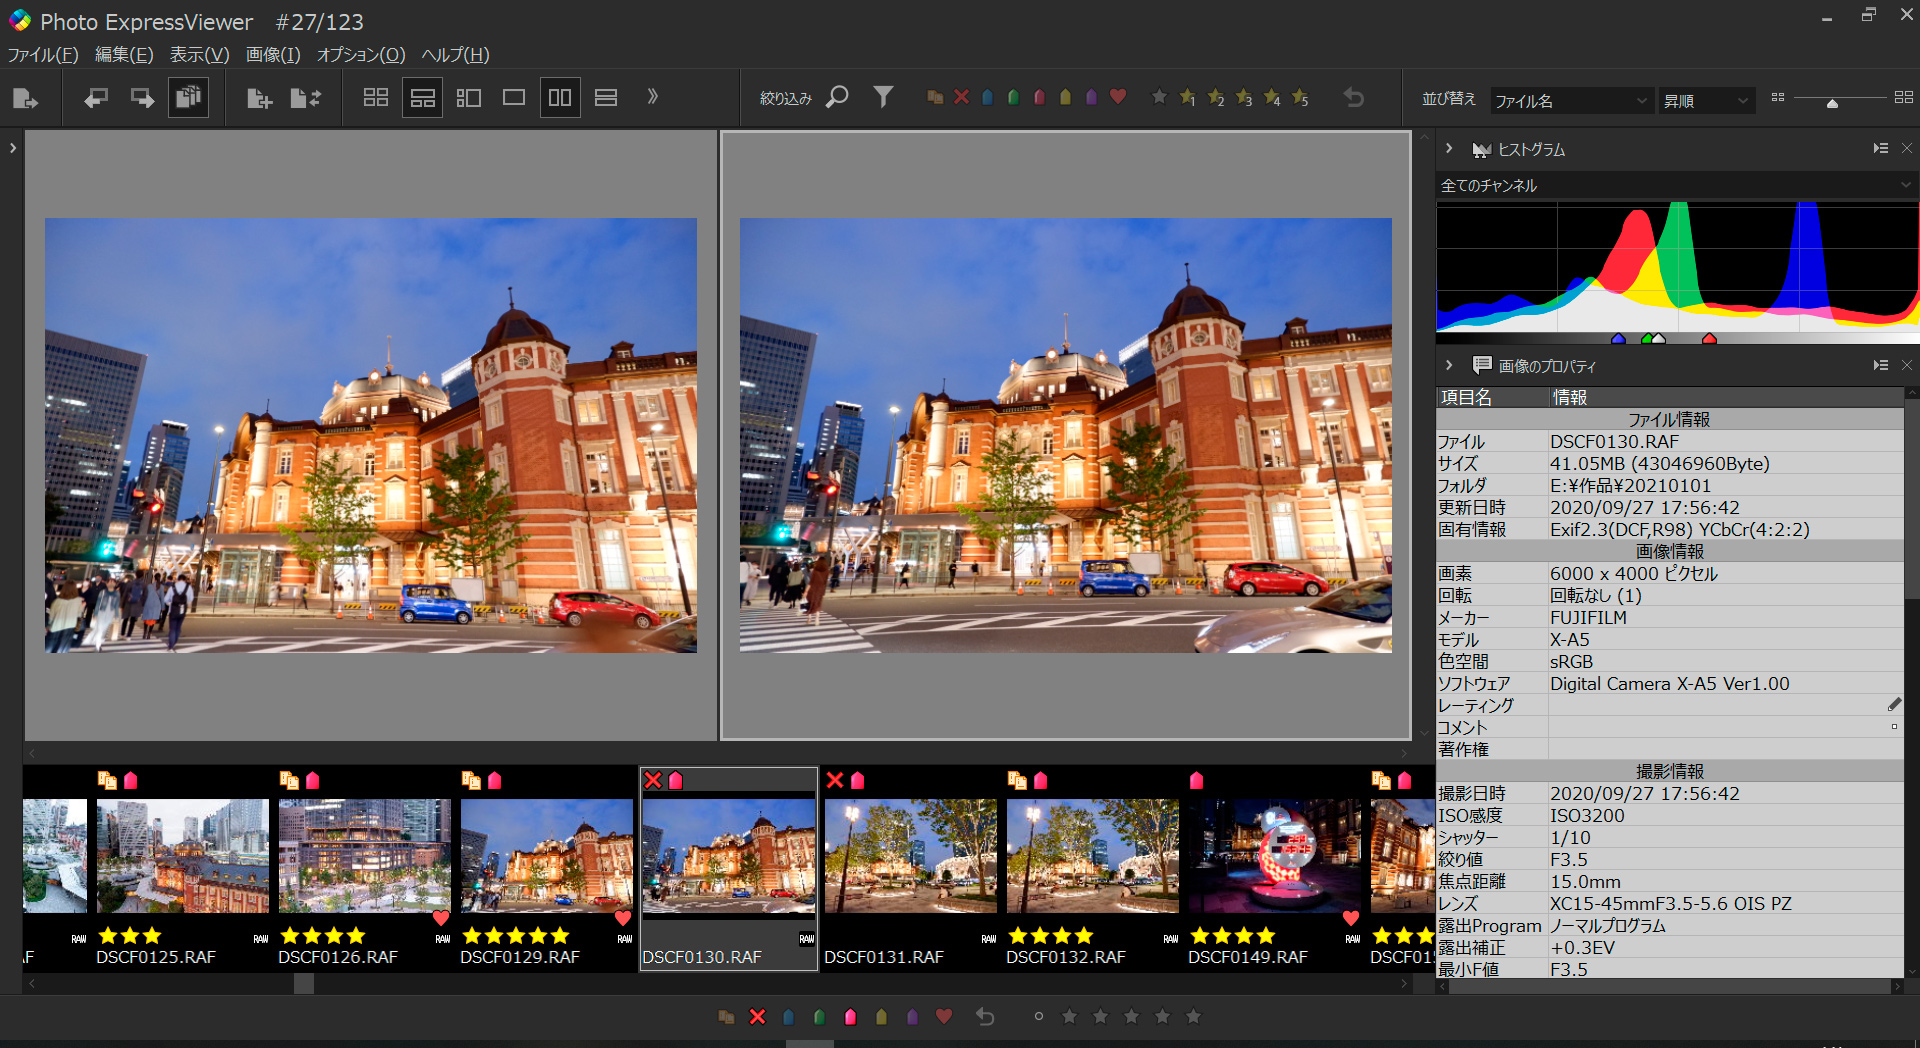This screenshot has width=1920, height=1048.
Task: Open the ヒストグラム panel options menu icon
Action: (1880, 148)
